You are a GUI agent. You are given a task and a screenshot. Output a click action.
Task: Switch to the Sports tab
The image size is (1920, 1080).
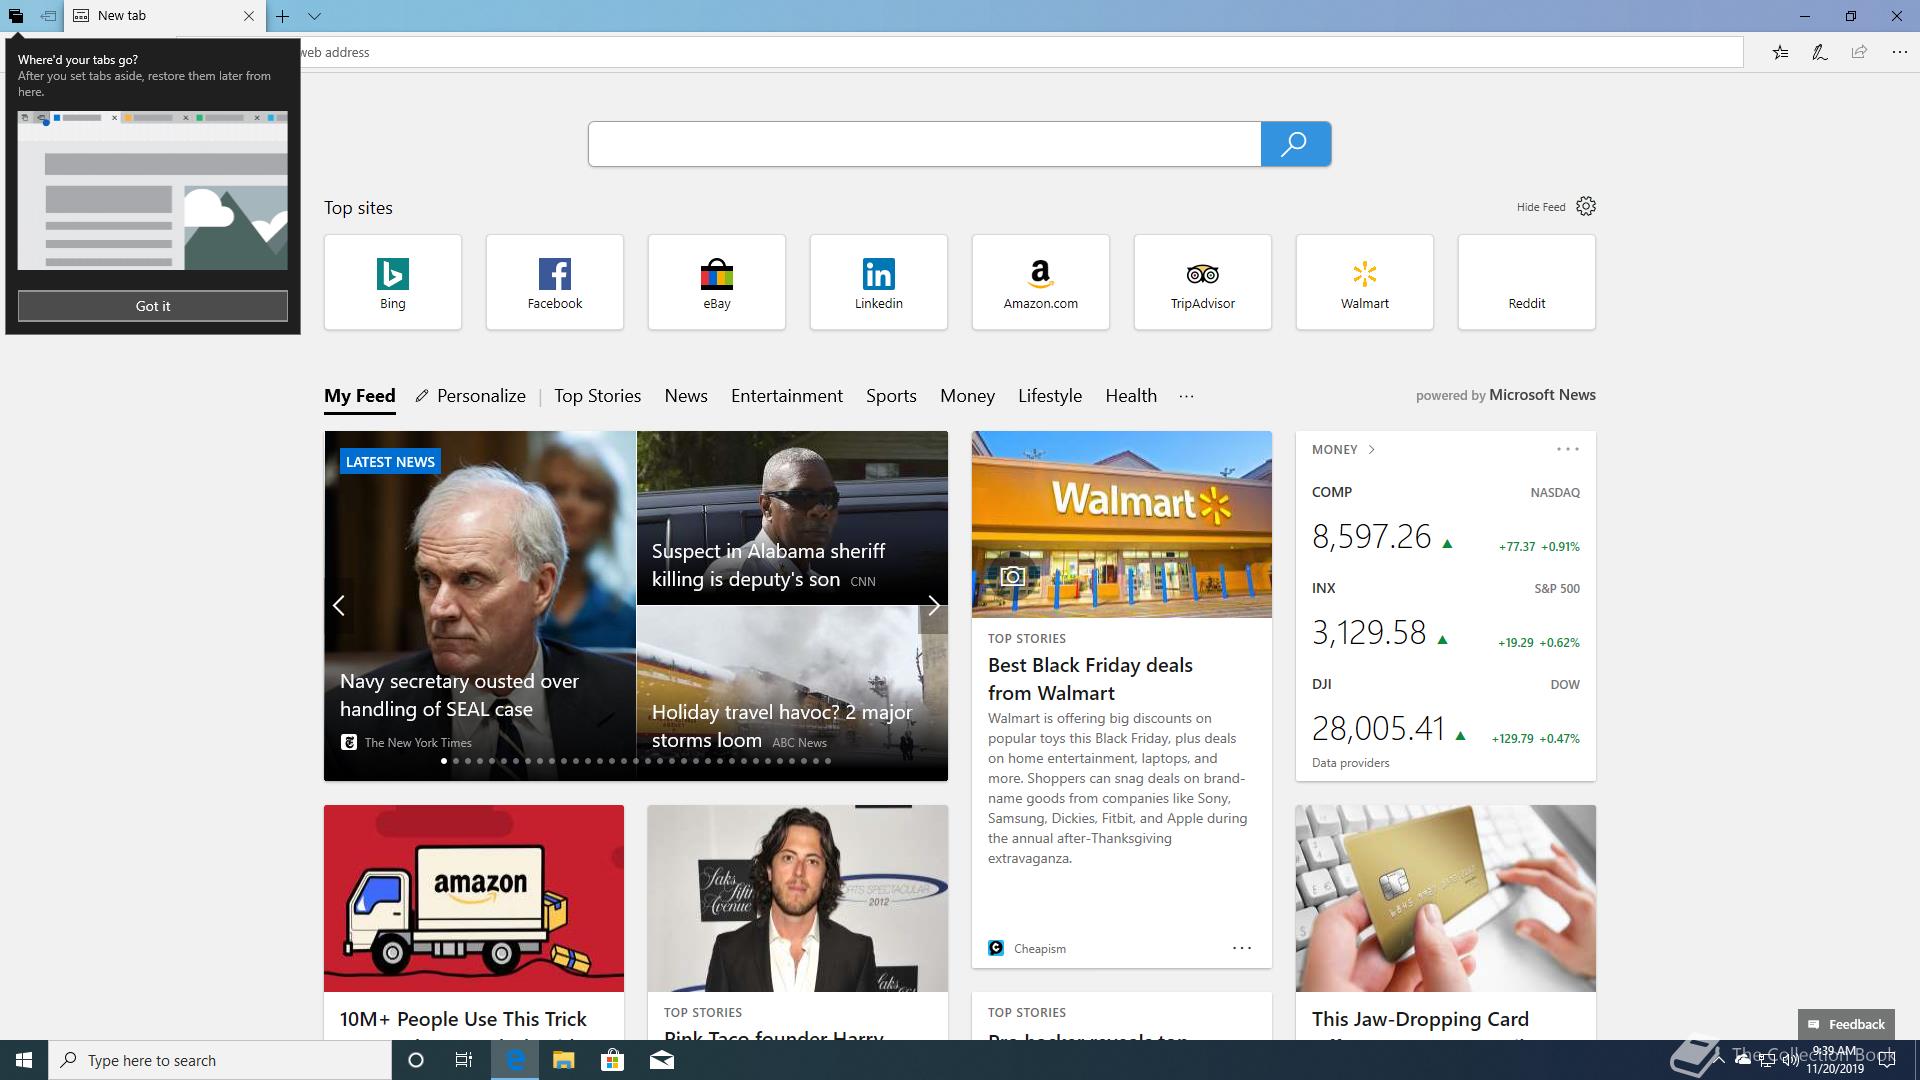891,396
